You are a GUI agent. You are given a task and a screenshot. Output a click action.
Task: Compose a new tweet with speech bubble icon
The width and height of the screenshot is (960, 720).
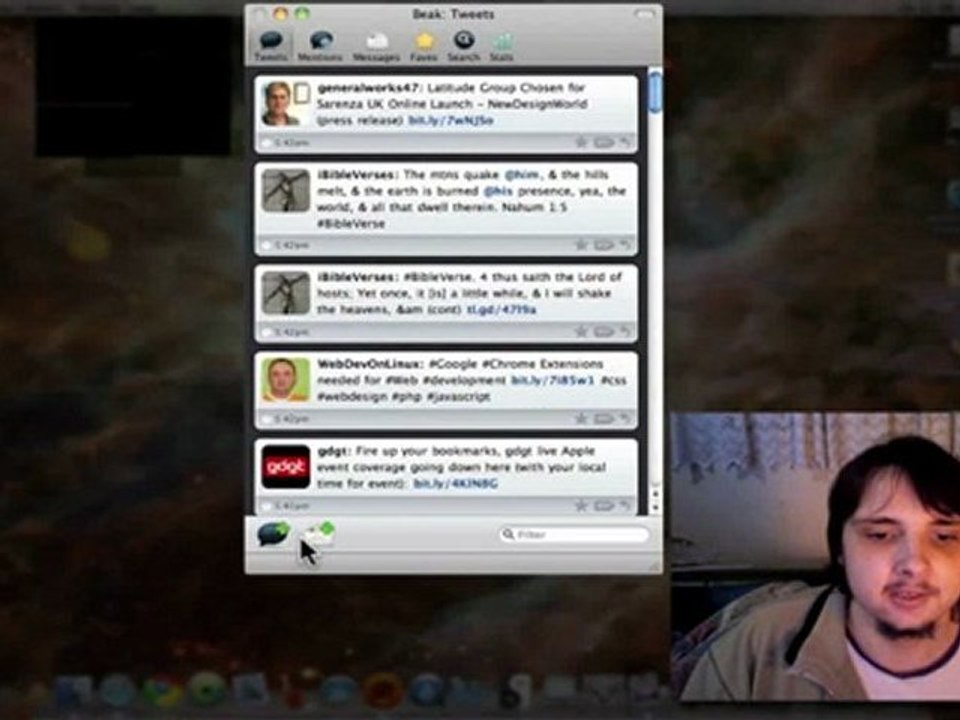tap(273, 534)
